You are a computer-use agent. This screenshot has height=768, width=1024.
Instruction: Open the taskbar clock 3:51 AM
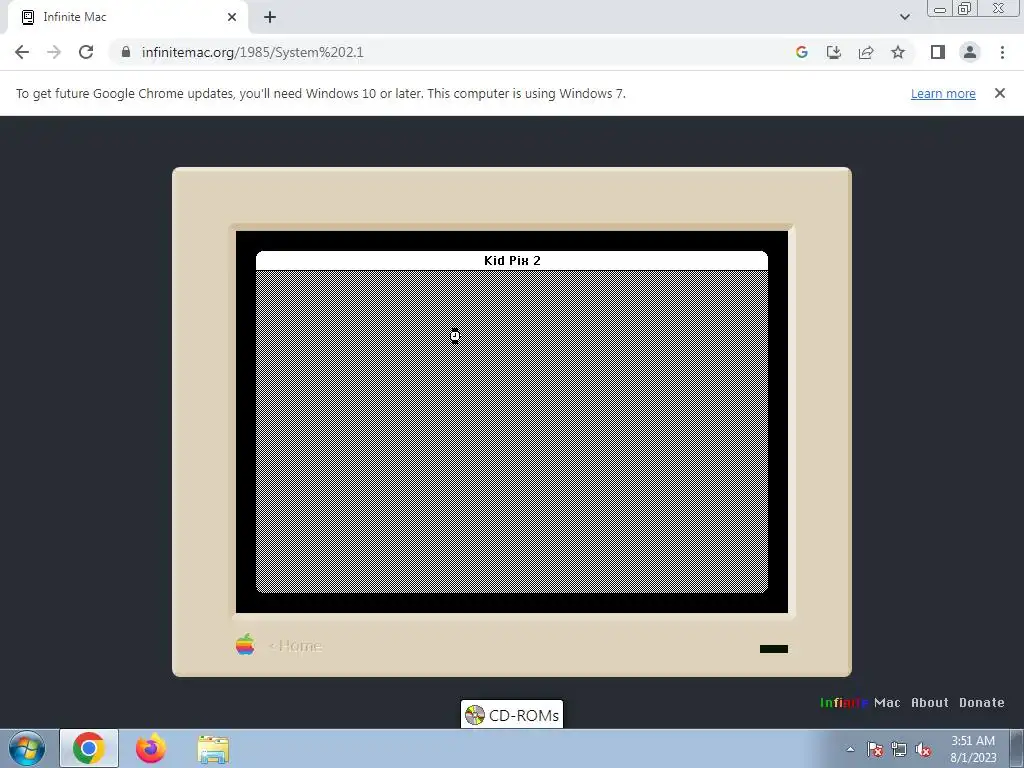(973, 749)
